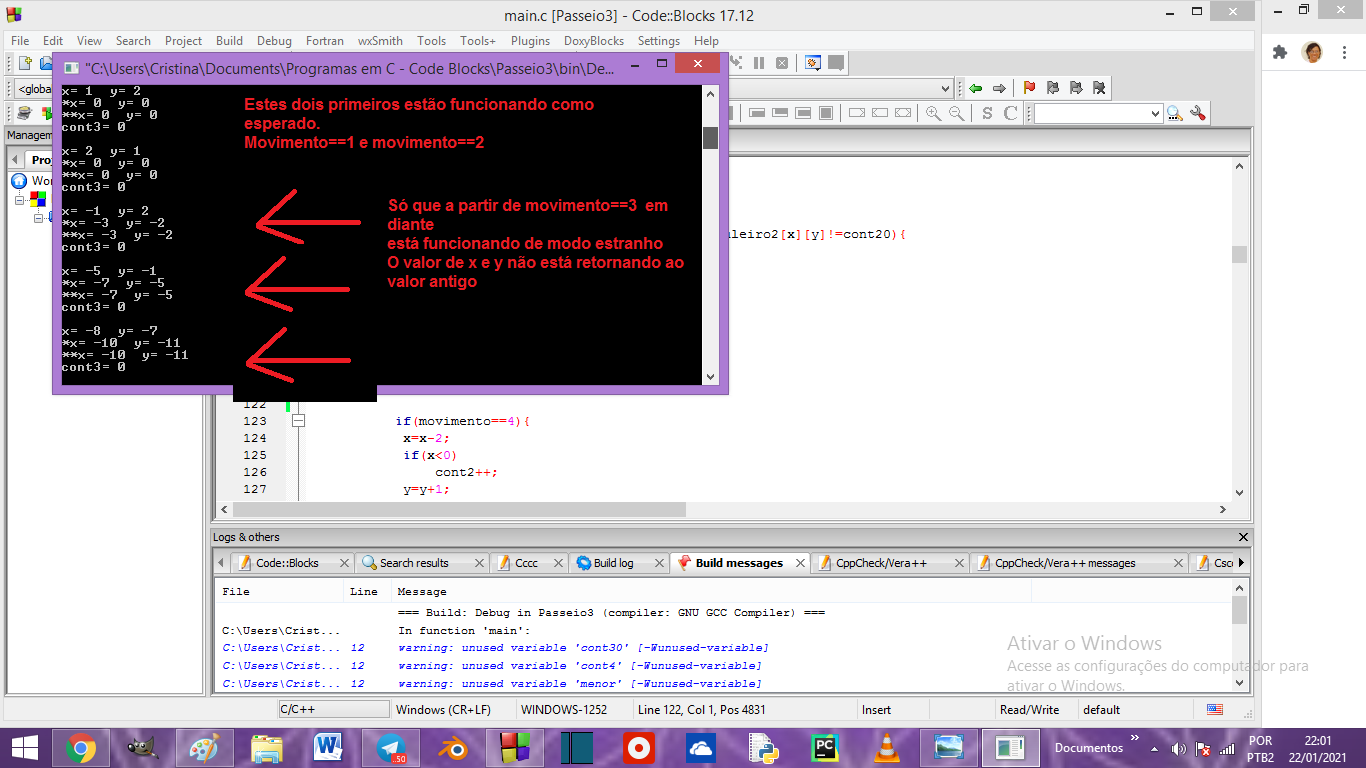Open the wxSmith menu
This screenshot has height=768, width=1366.
pos(380,41)
